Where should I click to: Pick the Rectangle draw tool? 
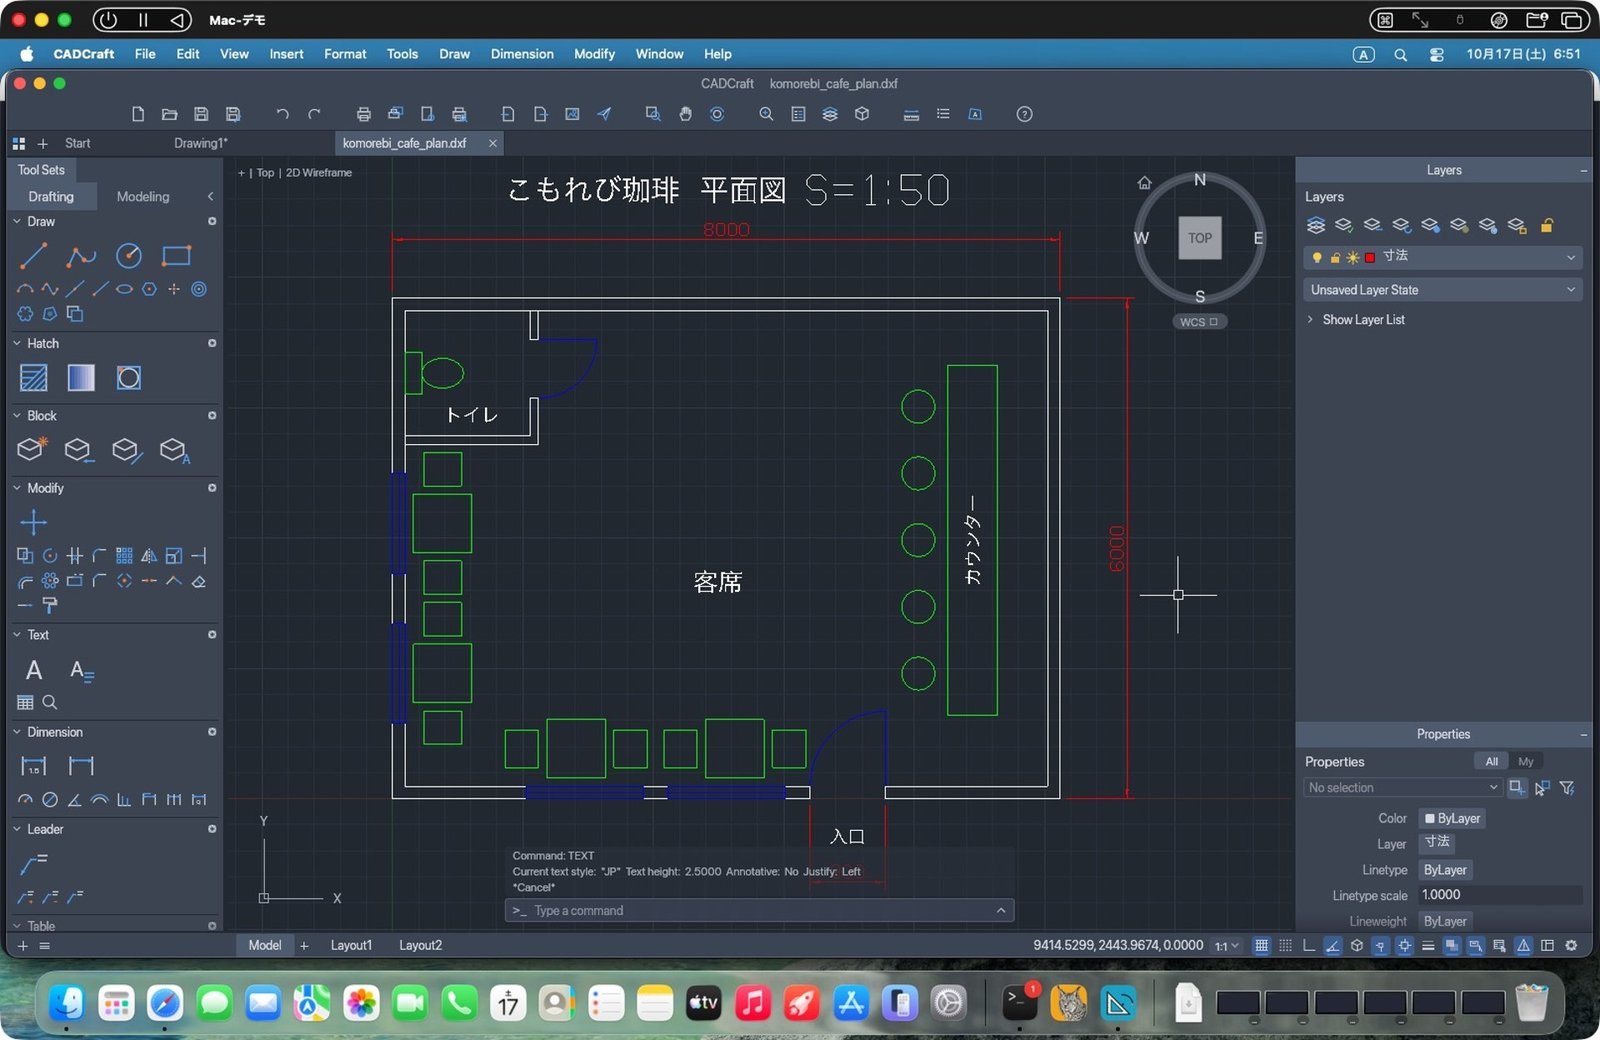click(x=176, y=256)
